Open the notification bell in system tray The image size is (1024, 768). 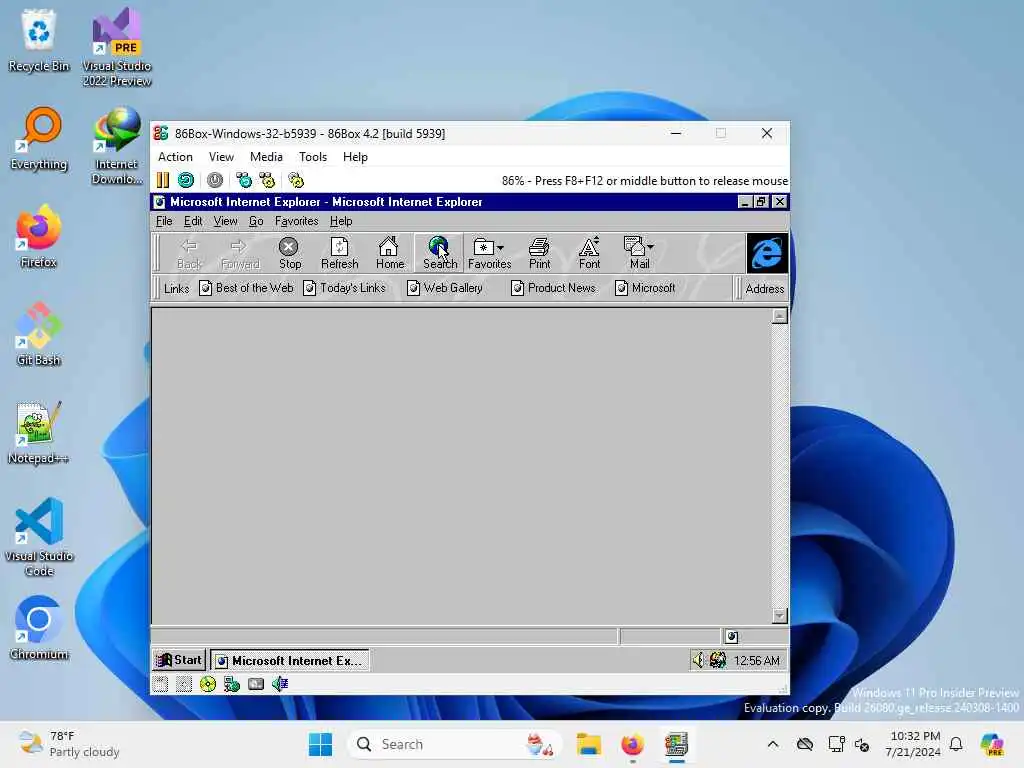coord(956,744)
